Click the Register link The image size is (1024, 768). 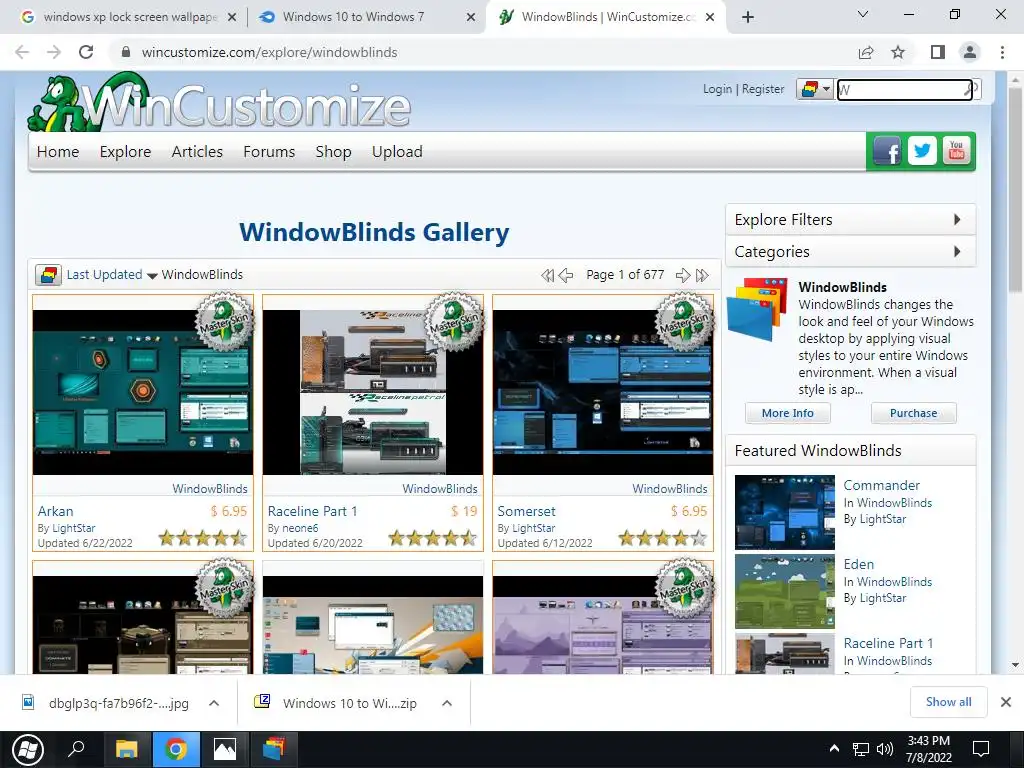pos(763,89)
